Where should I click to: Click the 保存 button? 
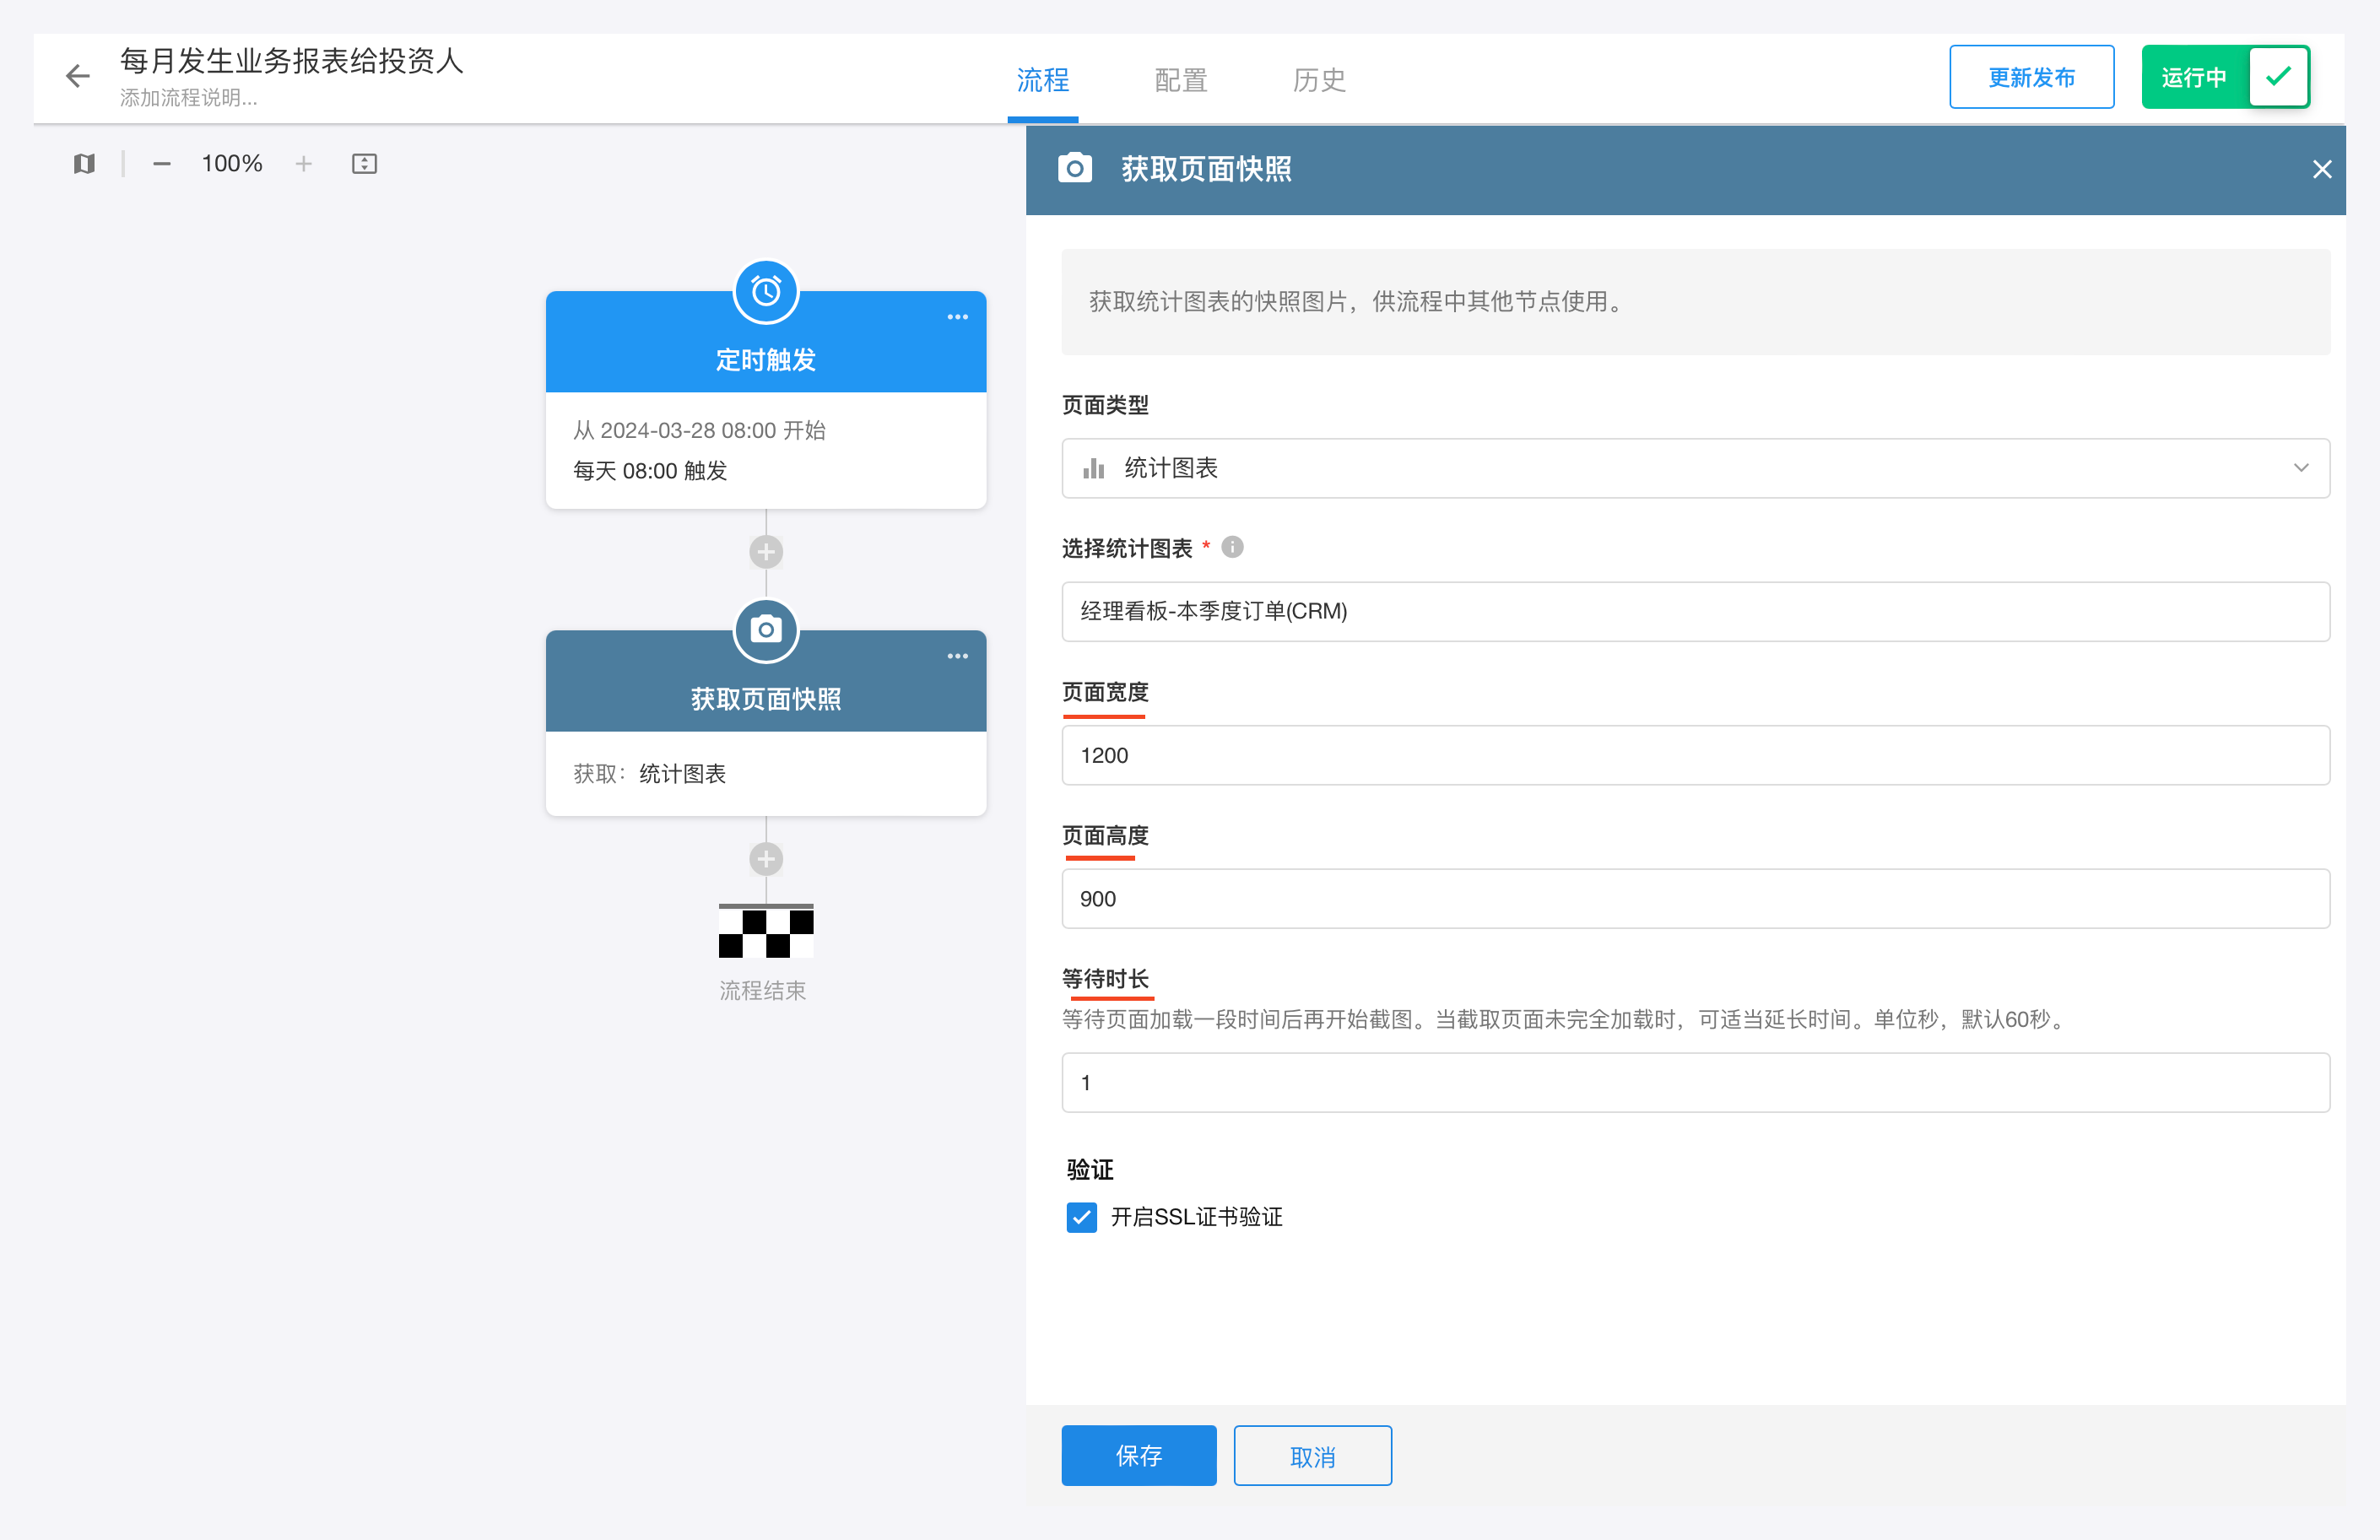click(x=1138, y=1455)
